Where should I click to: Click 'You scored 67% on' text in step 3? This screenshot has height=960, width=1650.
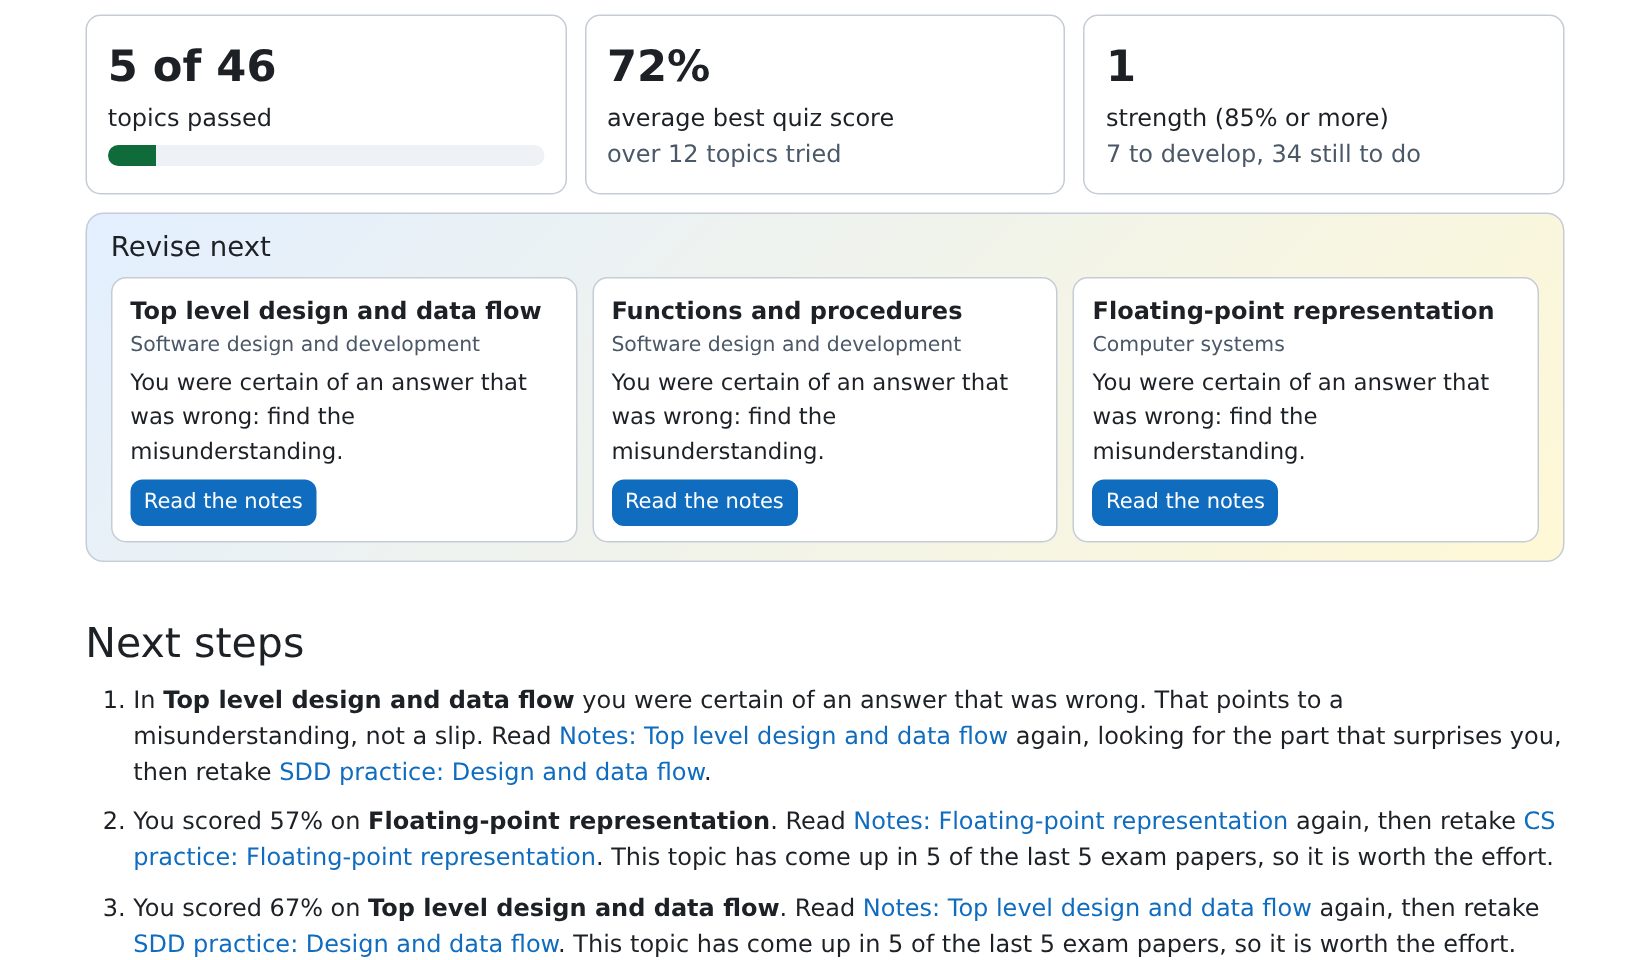(x=247, y=908)
